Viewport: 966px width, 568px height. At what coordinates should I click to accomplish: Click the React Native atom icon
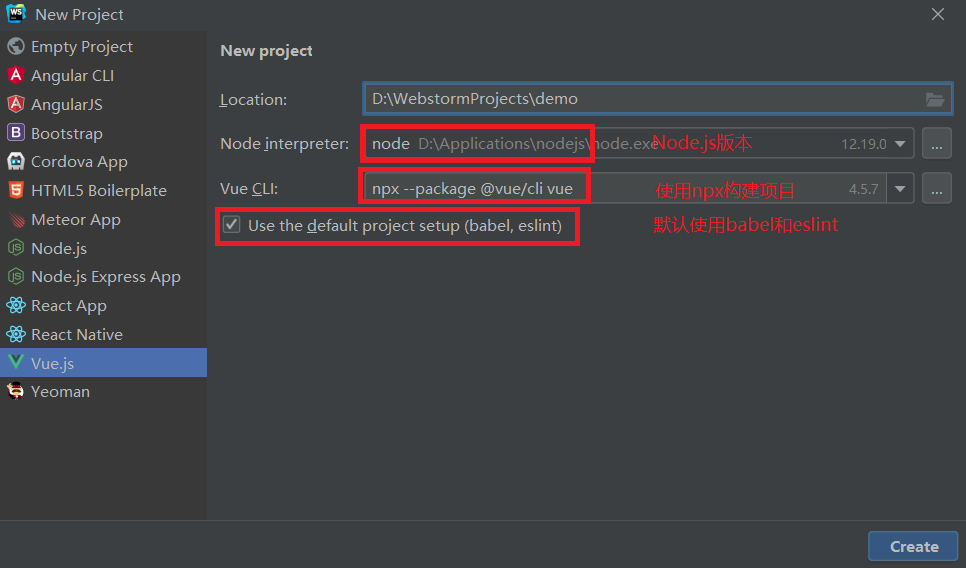click(15, 335)
